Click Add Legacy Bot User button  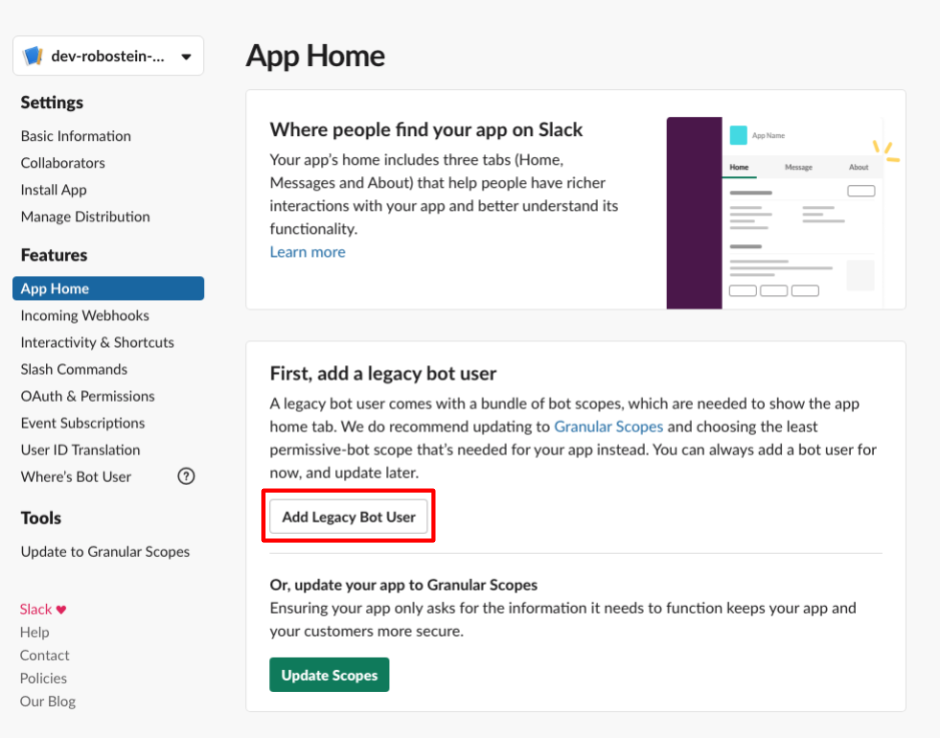pos(348,517)
